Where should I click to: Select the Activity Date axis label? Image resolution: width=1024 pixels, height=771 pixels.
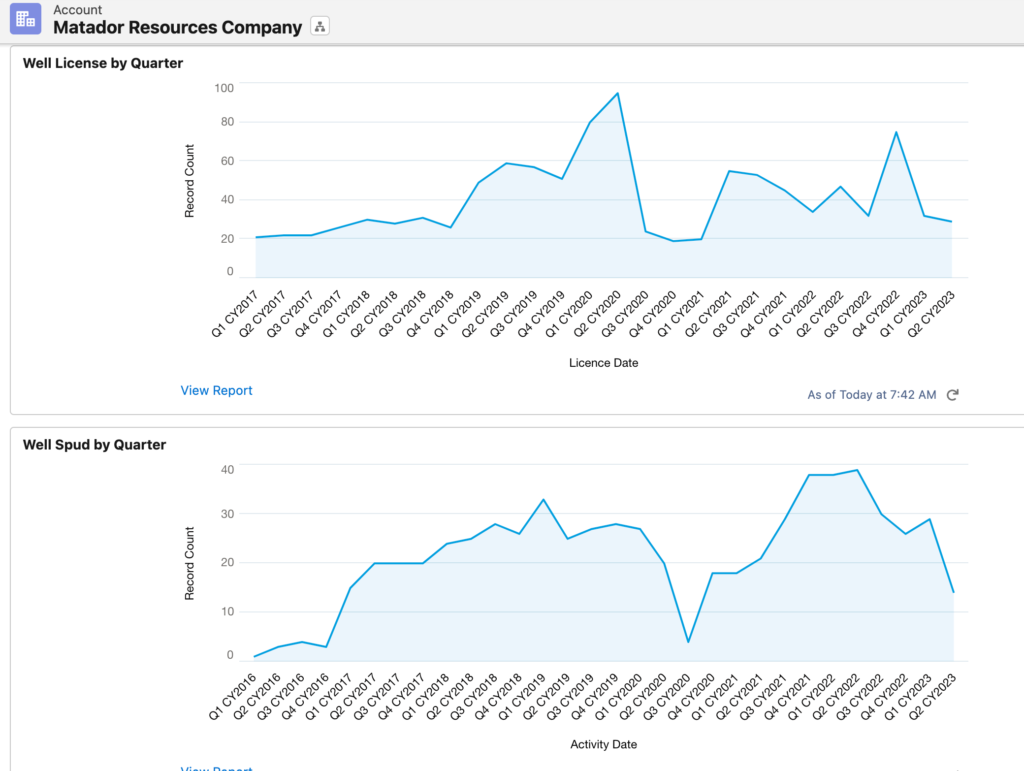[x=604, y=744]
